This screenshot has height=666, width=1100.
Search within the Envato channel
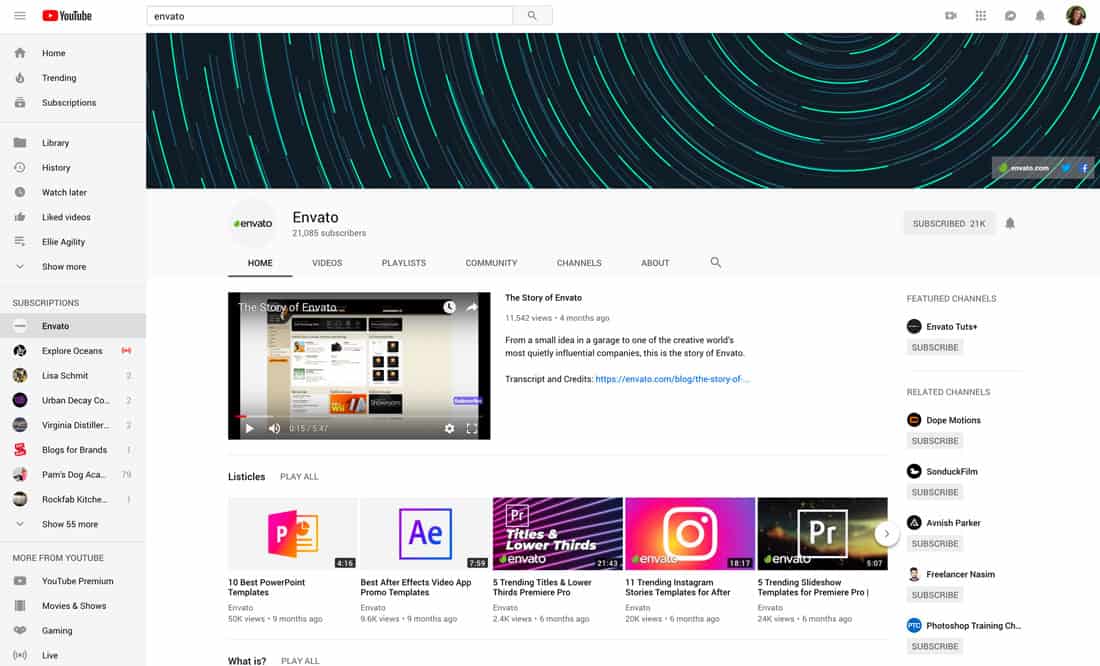pyautogui.click(x=715, y=262)
